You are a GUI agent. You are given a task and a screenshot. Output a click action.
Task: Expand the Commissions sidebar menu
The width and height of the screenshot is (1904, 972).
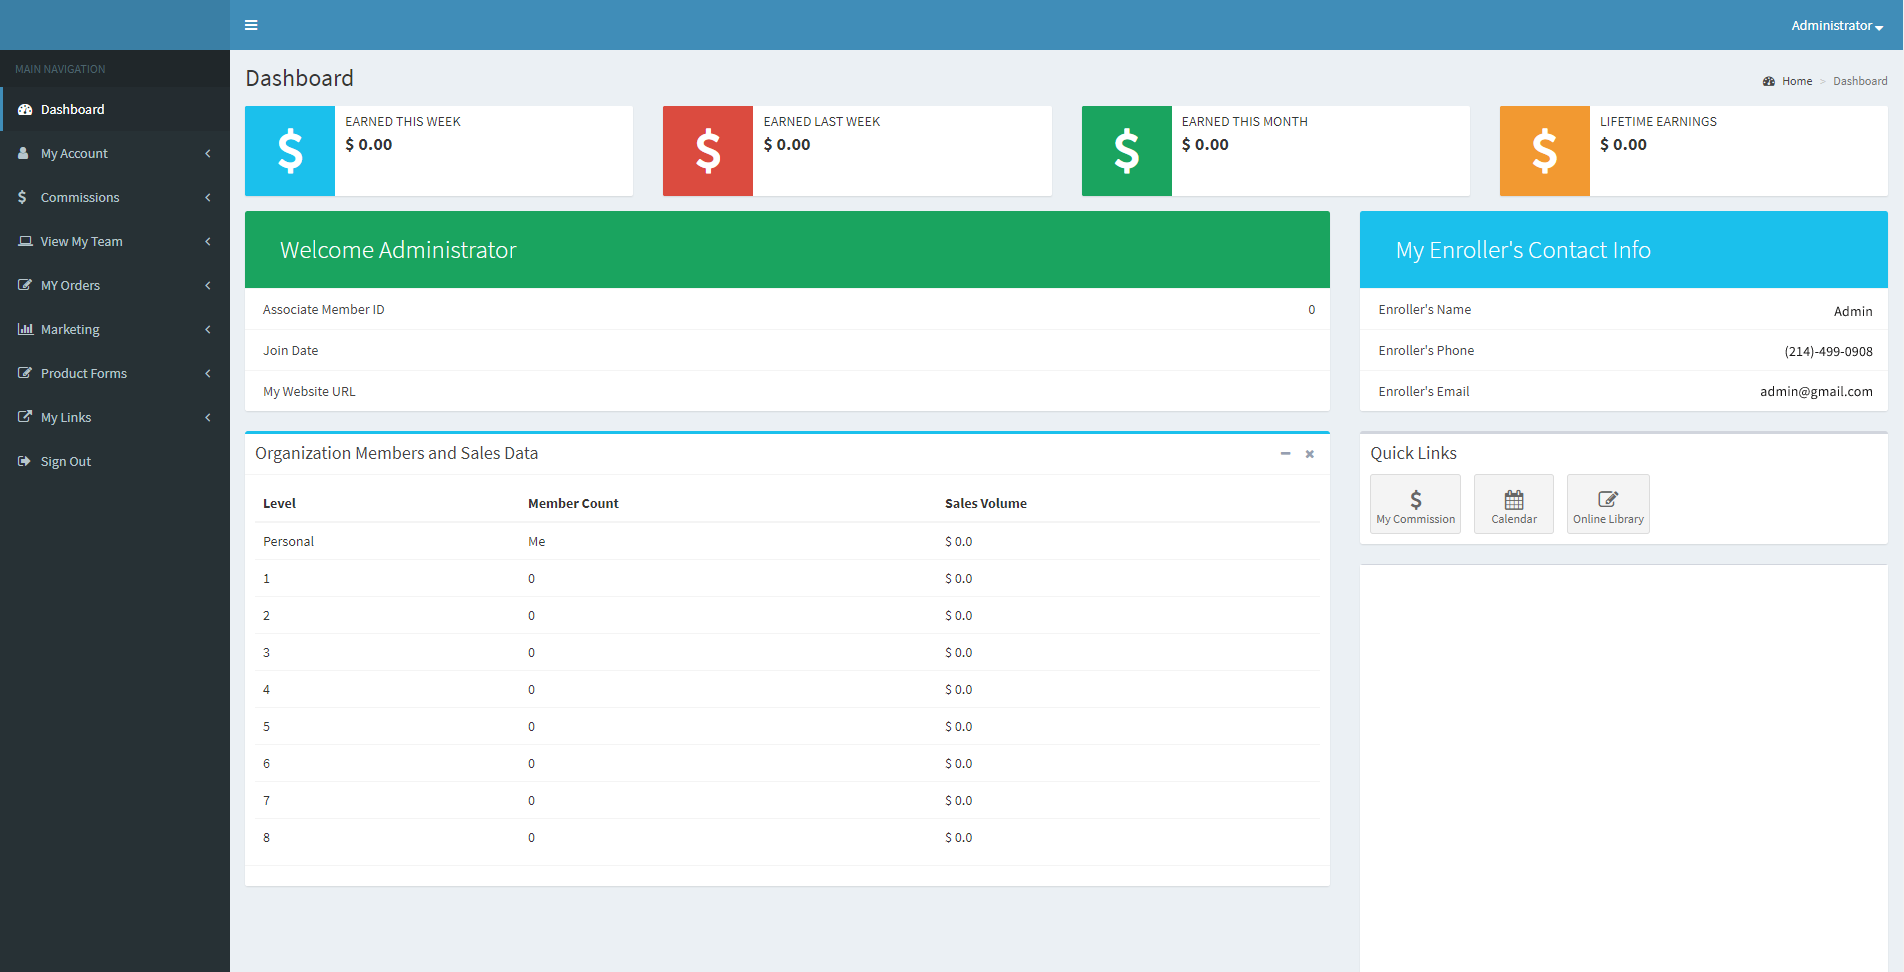point(80,198)
